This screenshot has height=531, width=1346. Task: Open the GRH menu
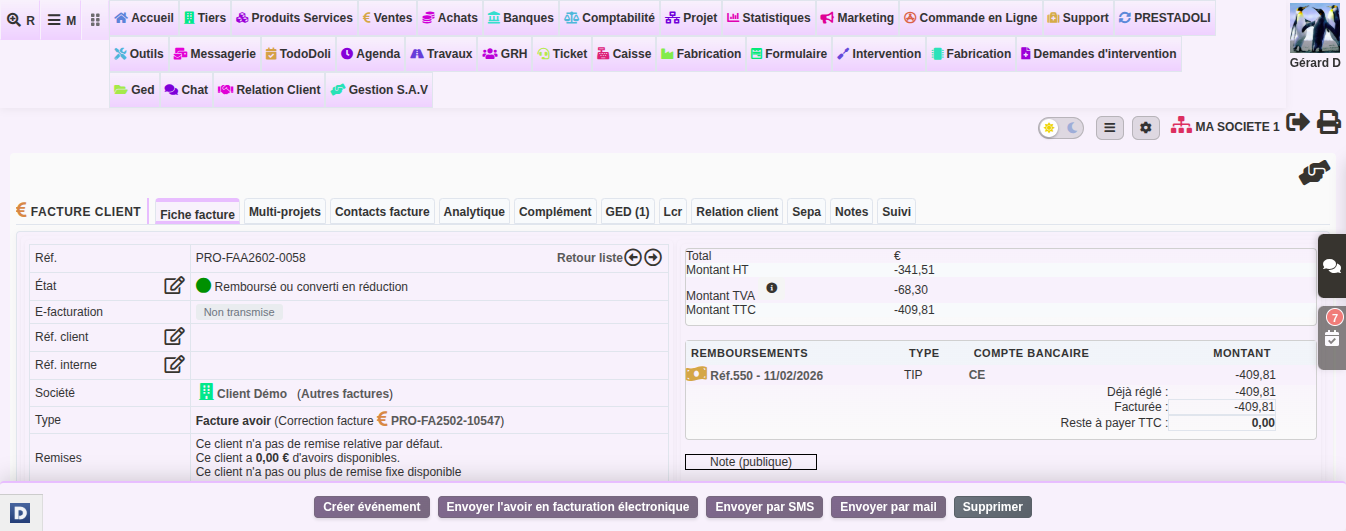pyautogui.click(x=505, y=54)
